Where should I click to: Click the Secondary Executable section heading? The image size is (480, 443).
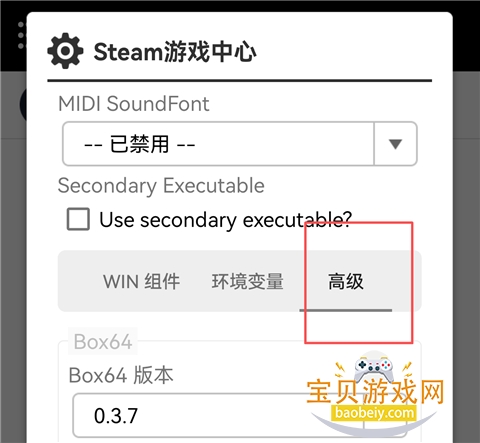pos(161,186)
